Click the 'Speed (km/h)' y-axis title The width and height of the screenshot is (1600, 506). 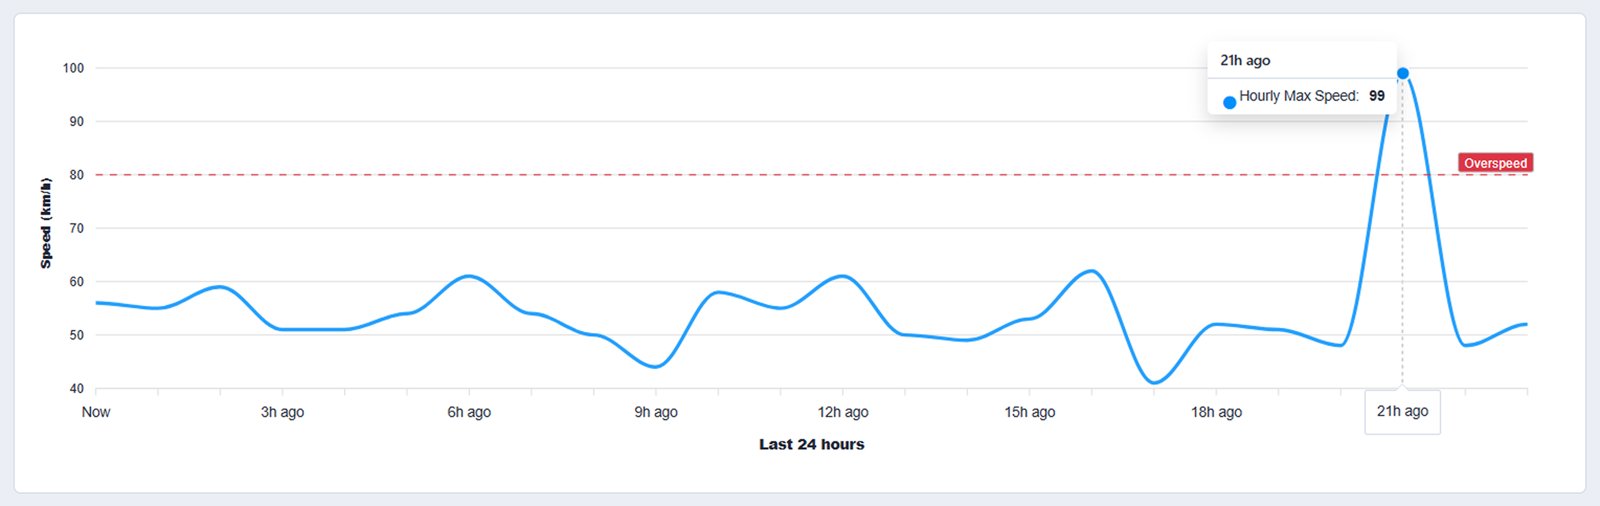coord(45,223)
